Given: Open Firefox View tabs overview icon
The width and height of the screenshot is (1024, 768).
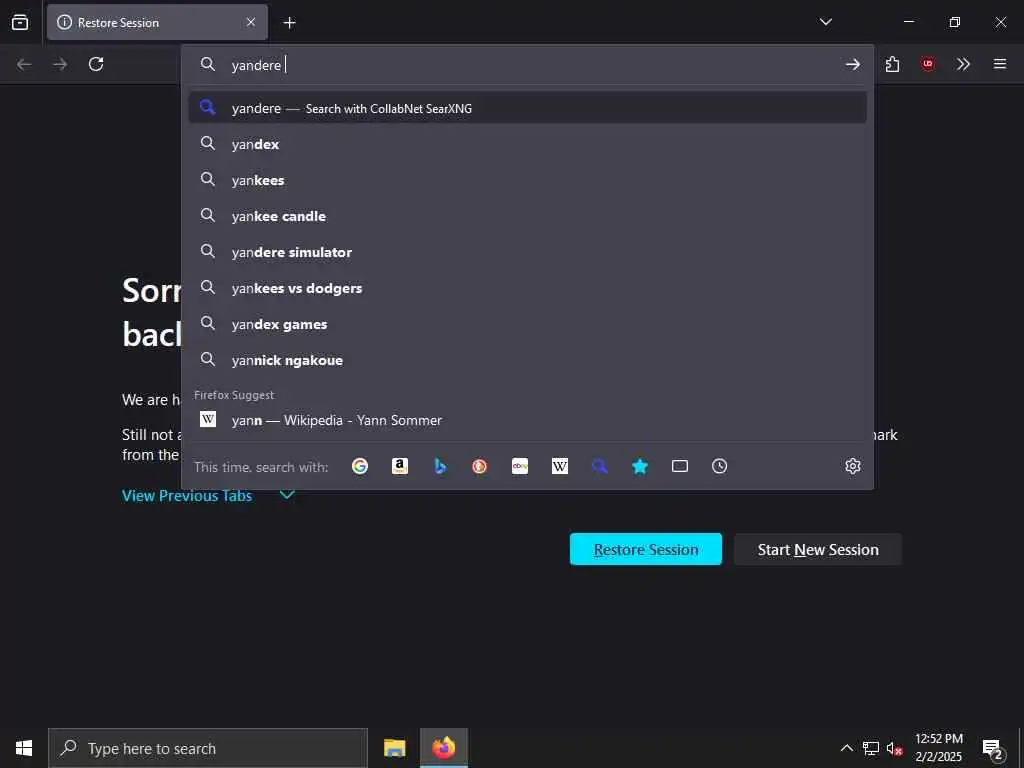Looking at the screenshot, I should (x=20, y=22).
